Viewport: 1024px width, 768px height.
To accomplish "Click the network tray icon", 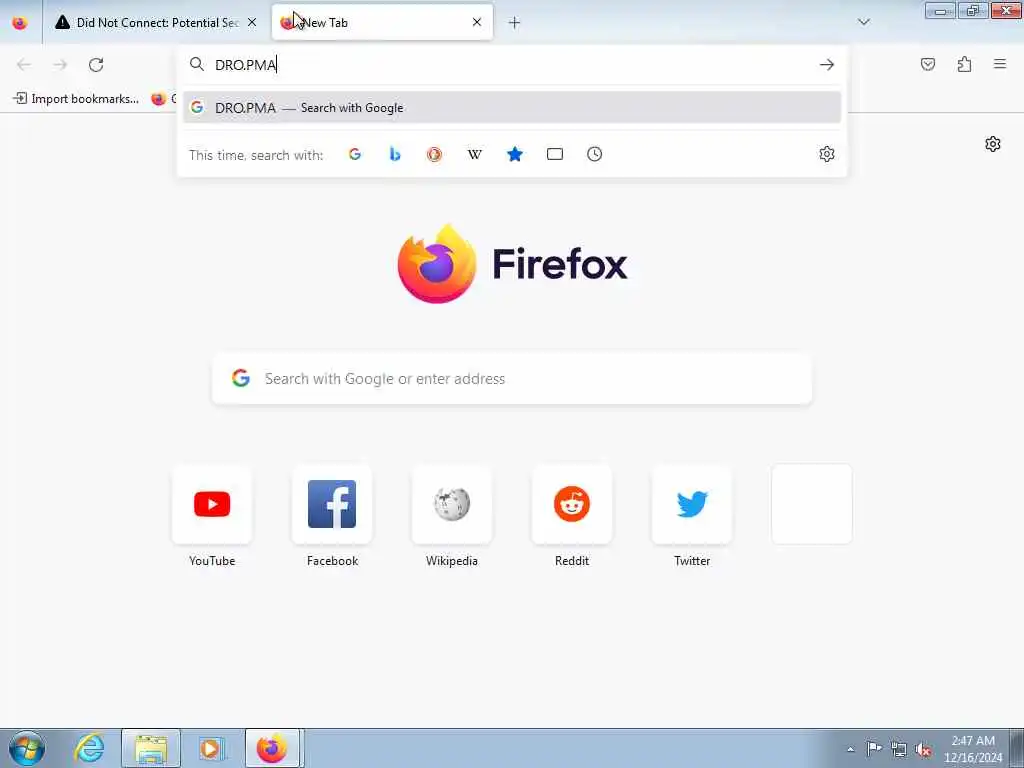I will click(x=899, y=750).
